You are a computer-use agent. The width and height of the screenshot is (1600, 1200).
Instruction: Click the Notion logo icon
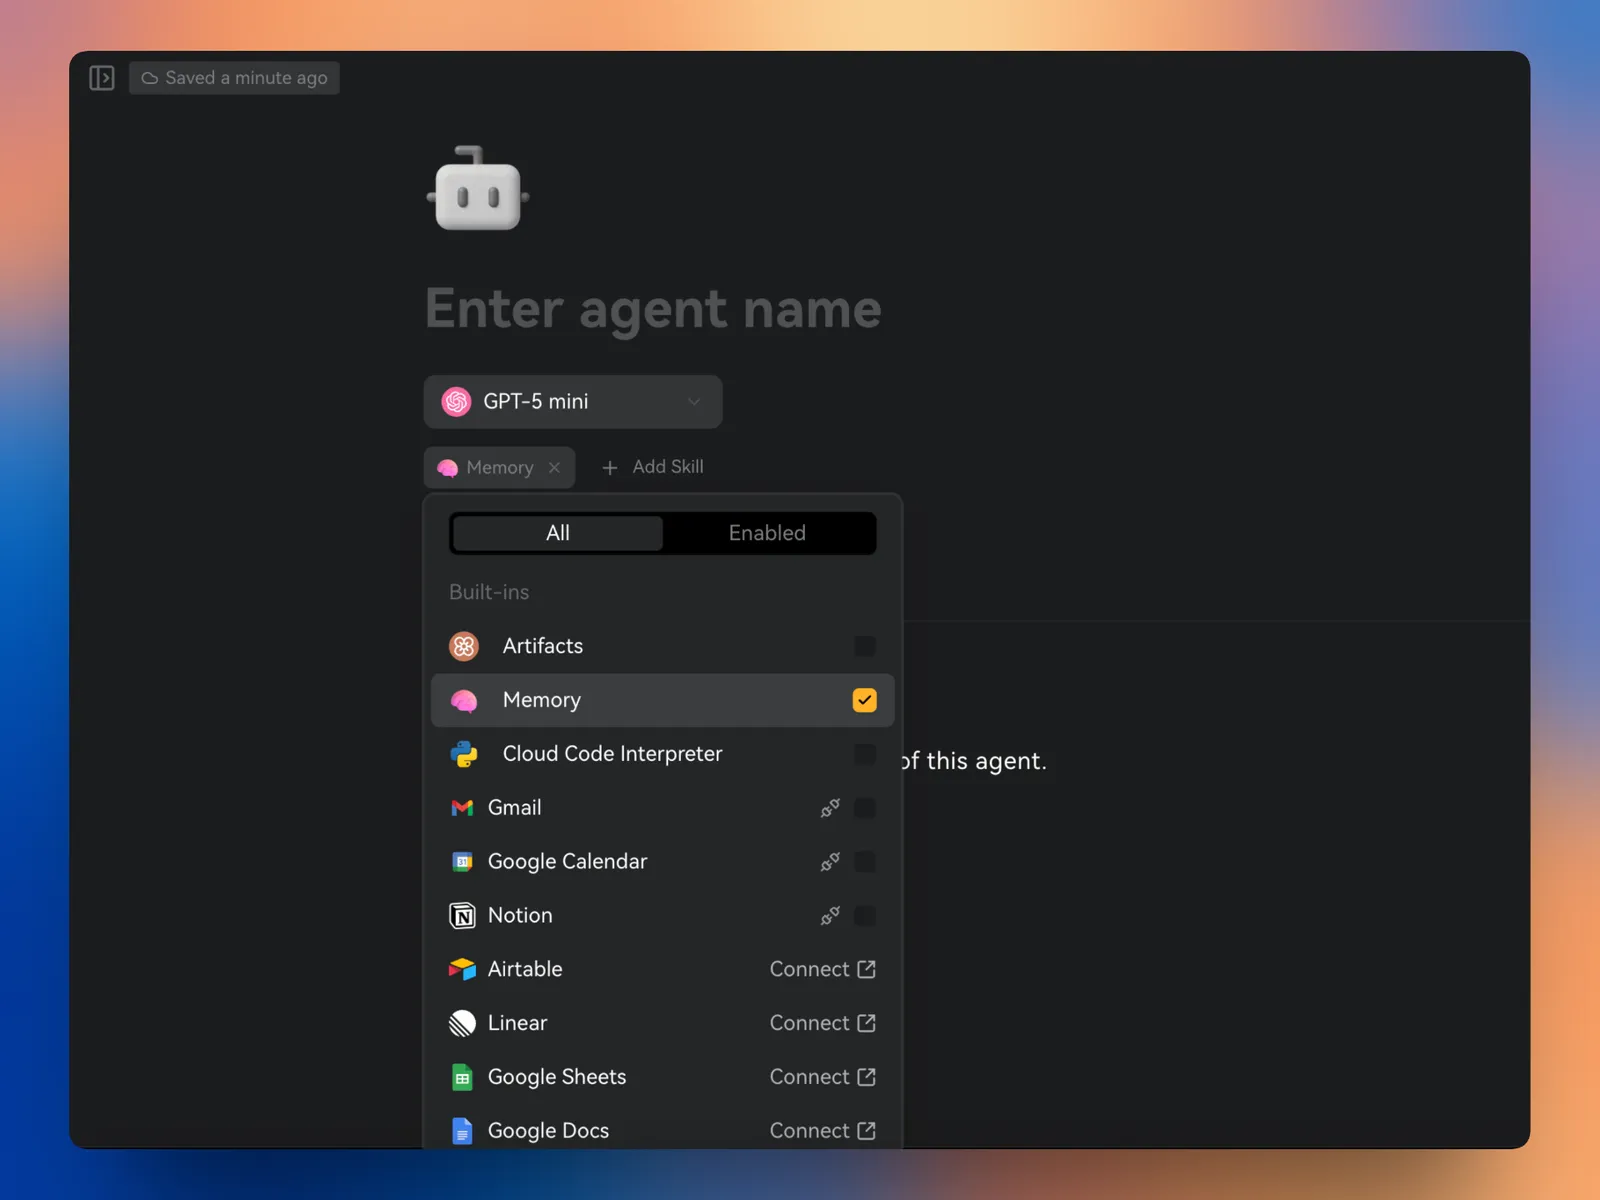pos(462,916)
